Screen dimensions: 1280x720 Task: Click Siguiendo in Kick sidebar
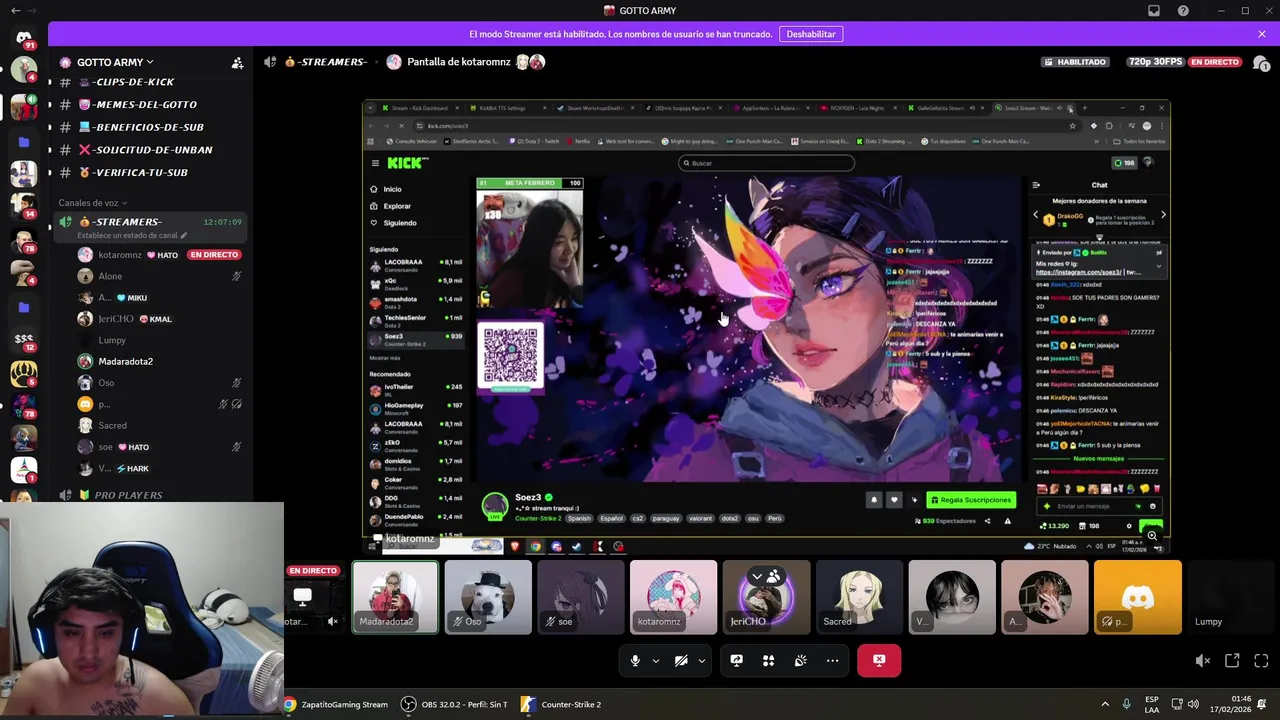400,223
